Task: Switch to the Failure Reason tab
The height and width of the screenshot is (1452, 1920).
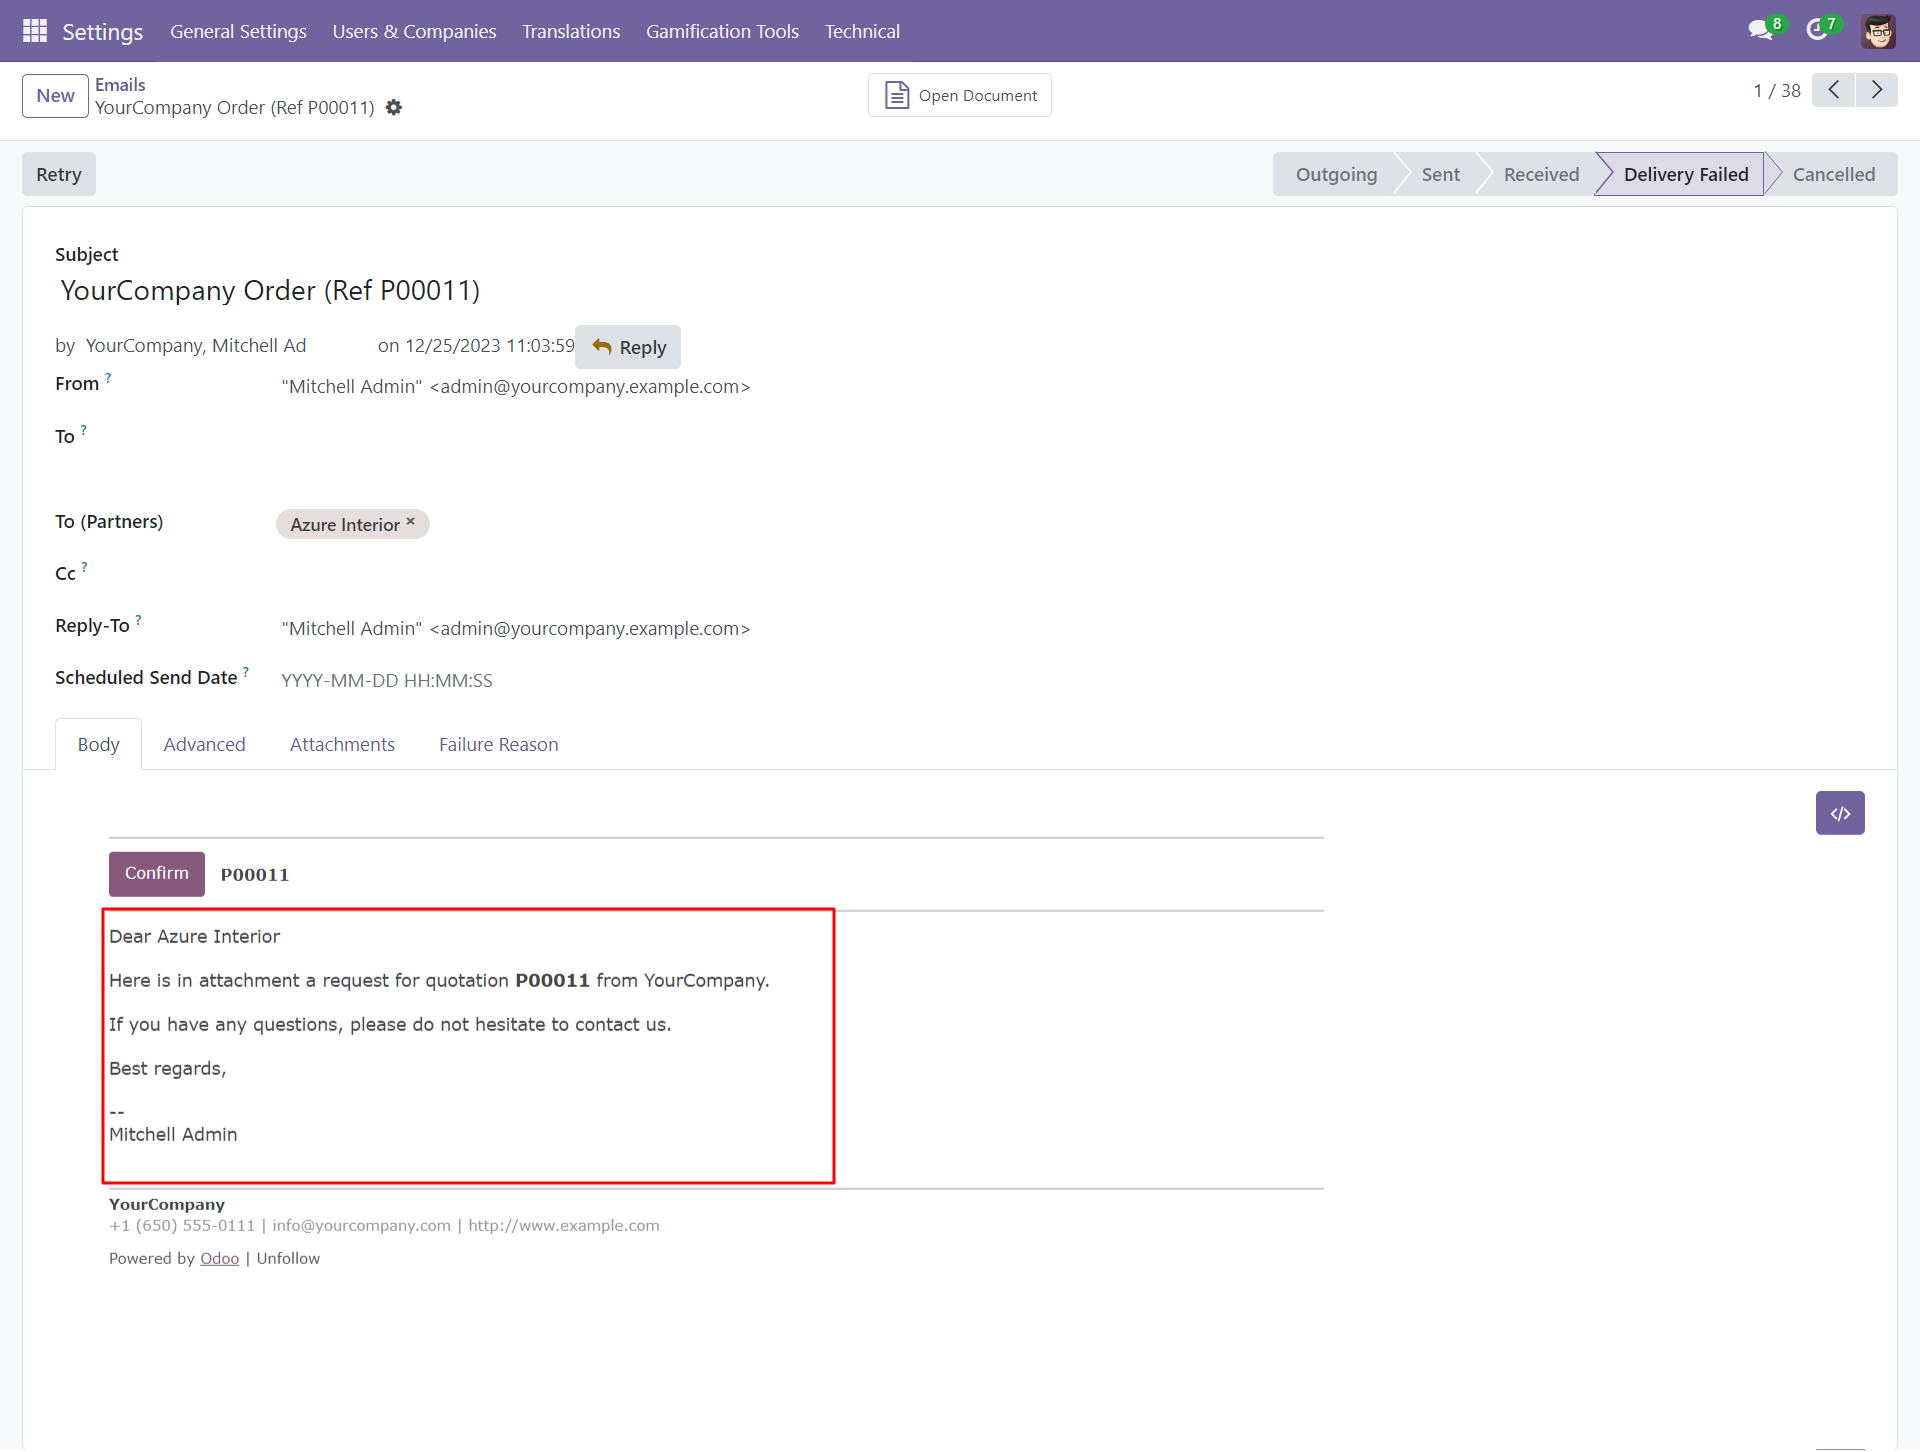Action: point(498,744)
